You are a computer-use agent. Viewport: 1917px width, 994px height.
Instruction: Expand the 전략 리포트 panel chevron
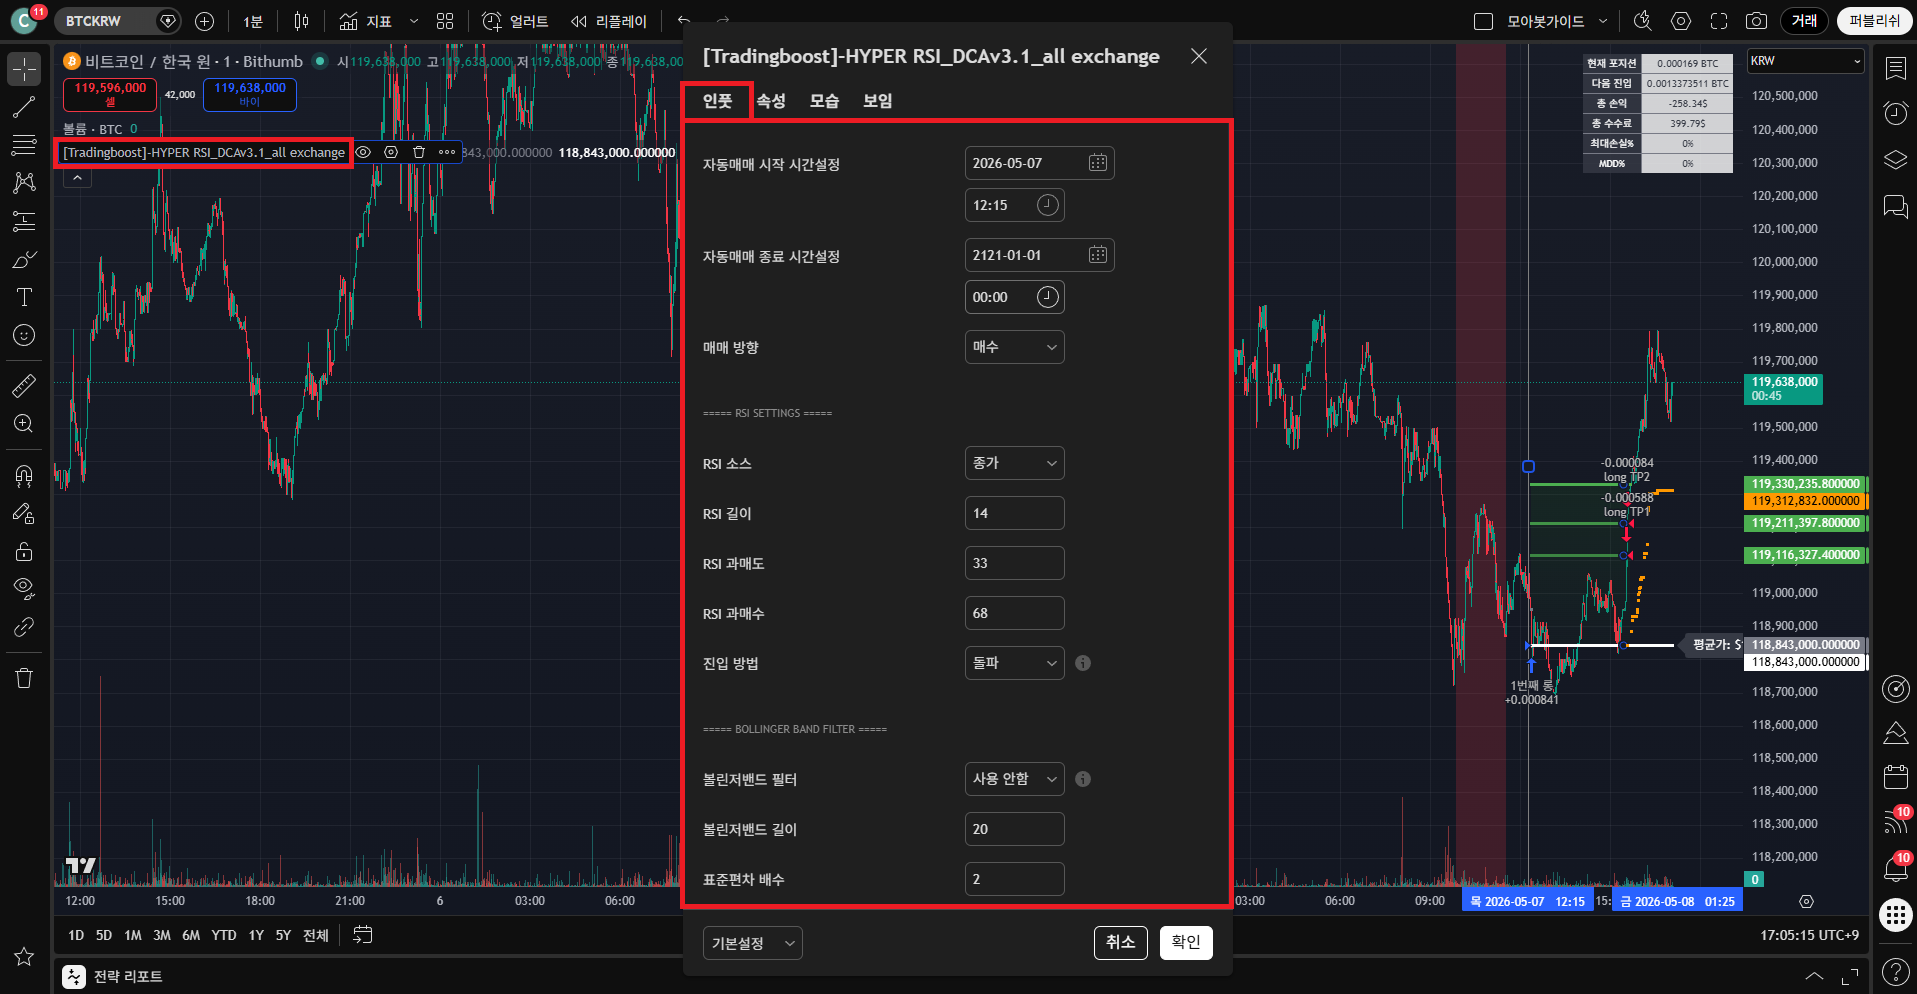[1813, 976]
